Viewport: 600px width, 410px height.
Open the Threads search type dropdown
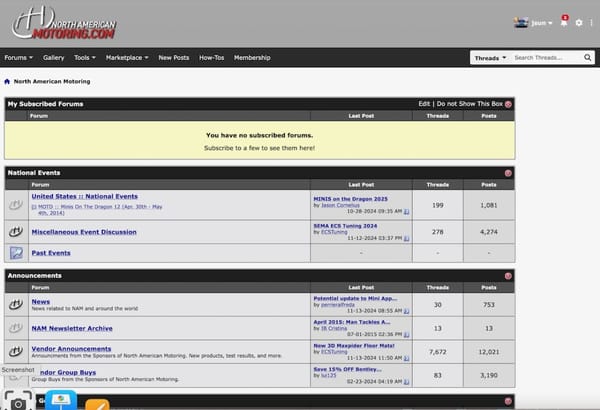coord(490,58)
